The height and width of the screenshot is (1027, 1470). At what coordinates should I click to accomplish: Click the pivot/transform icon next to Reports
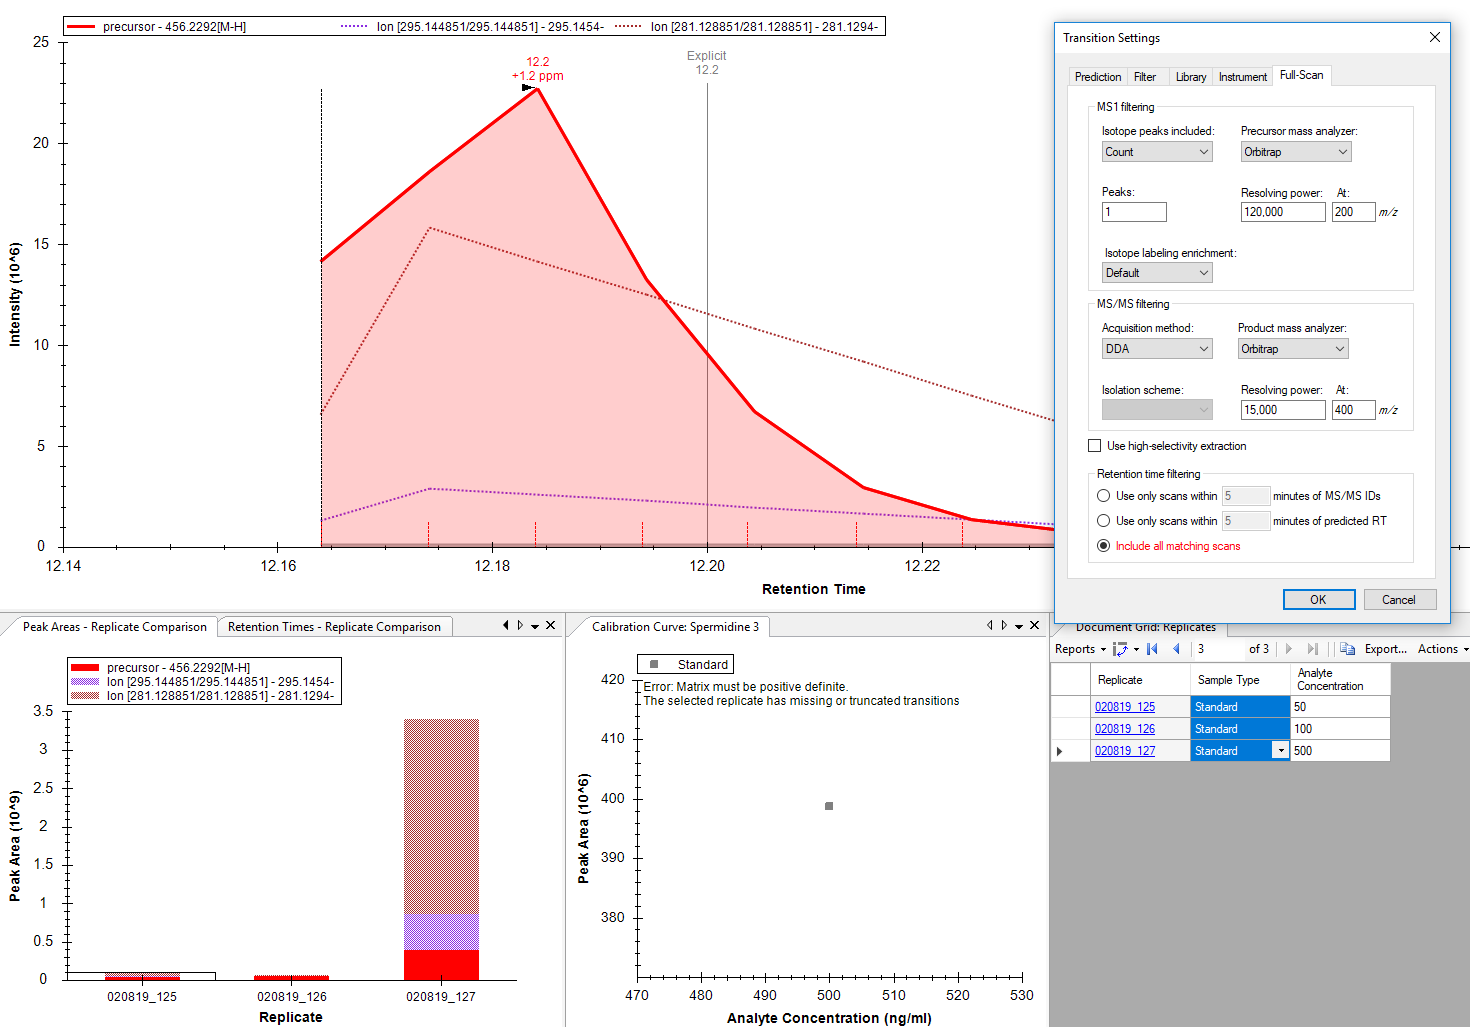tap(1120, 649)
